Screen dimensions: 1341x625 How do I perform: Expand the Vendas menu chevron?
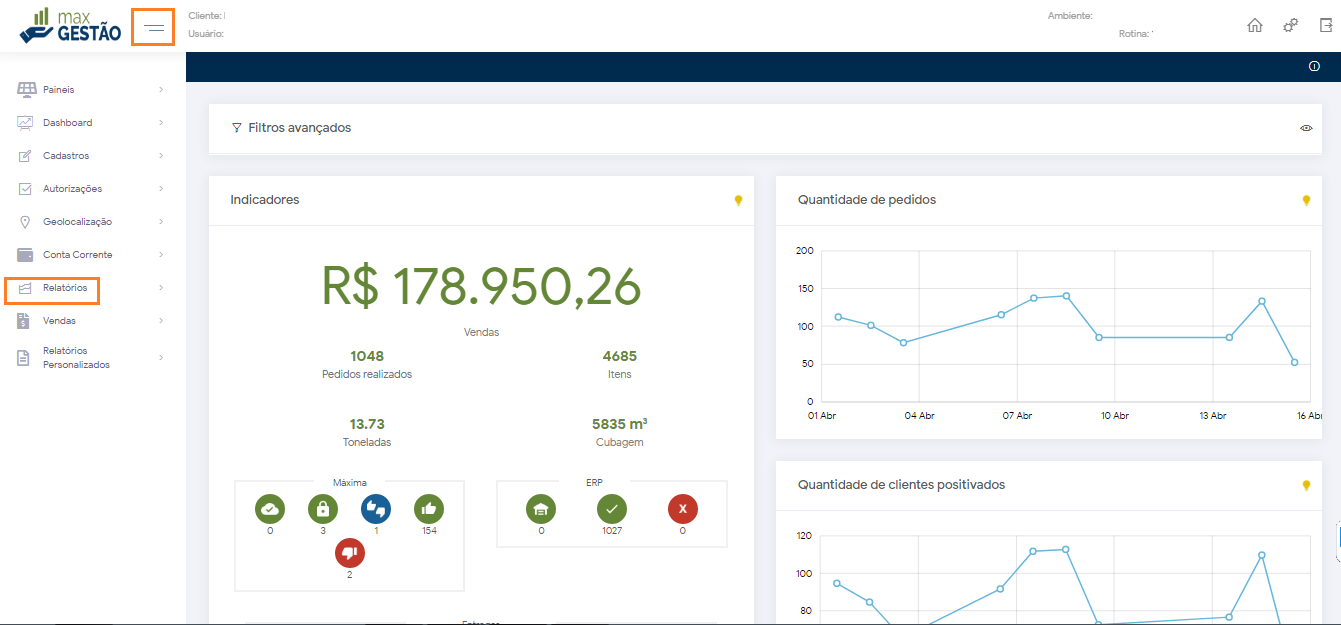pyautogui.click(x=161, y=321)
